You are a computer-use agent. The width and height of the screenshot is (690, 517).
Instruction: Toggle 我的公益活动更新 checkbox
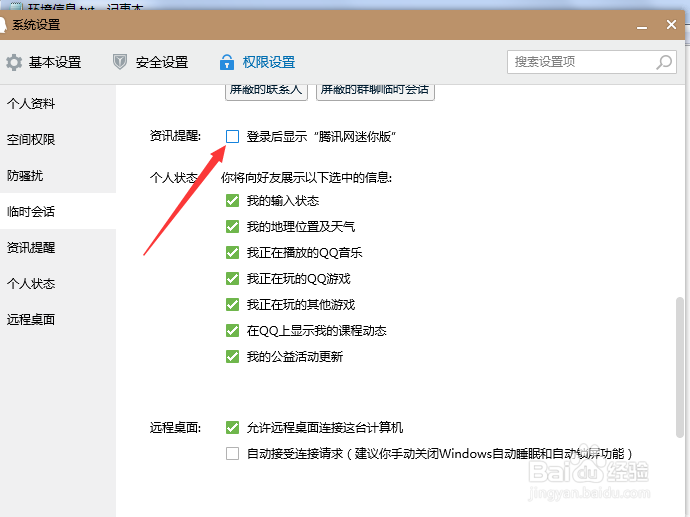[x=232, y=356]
